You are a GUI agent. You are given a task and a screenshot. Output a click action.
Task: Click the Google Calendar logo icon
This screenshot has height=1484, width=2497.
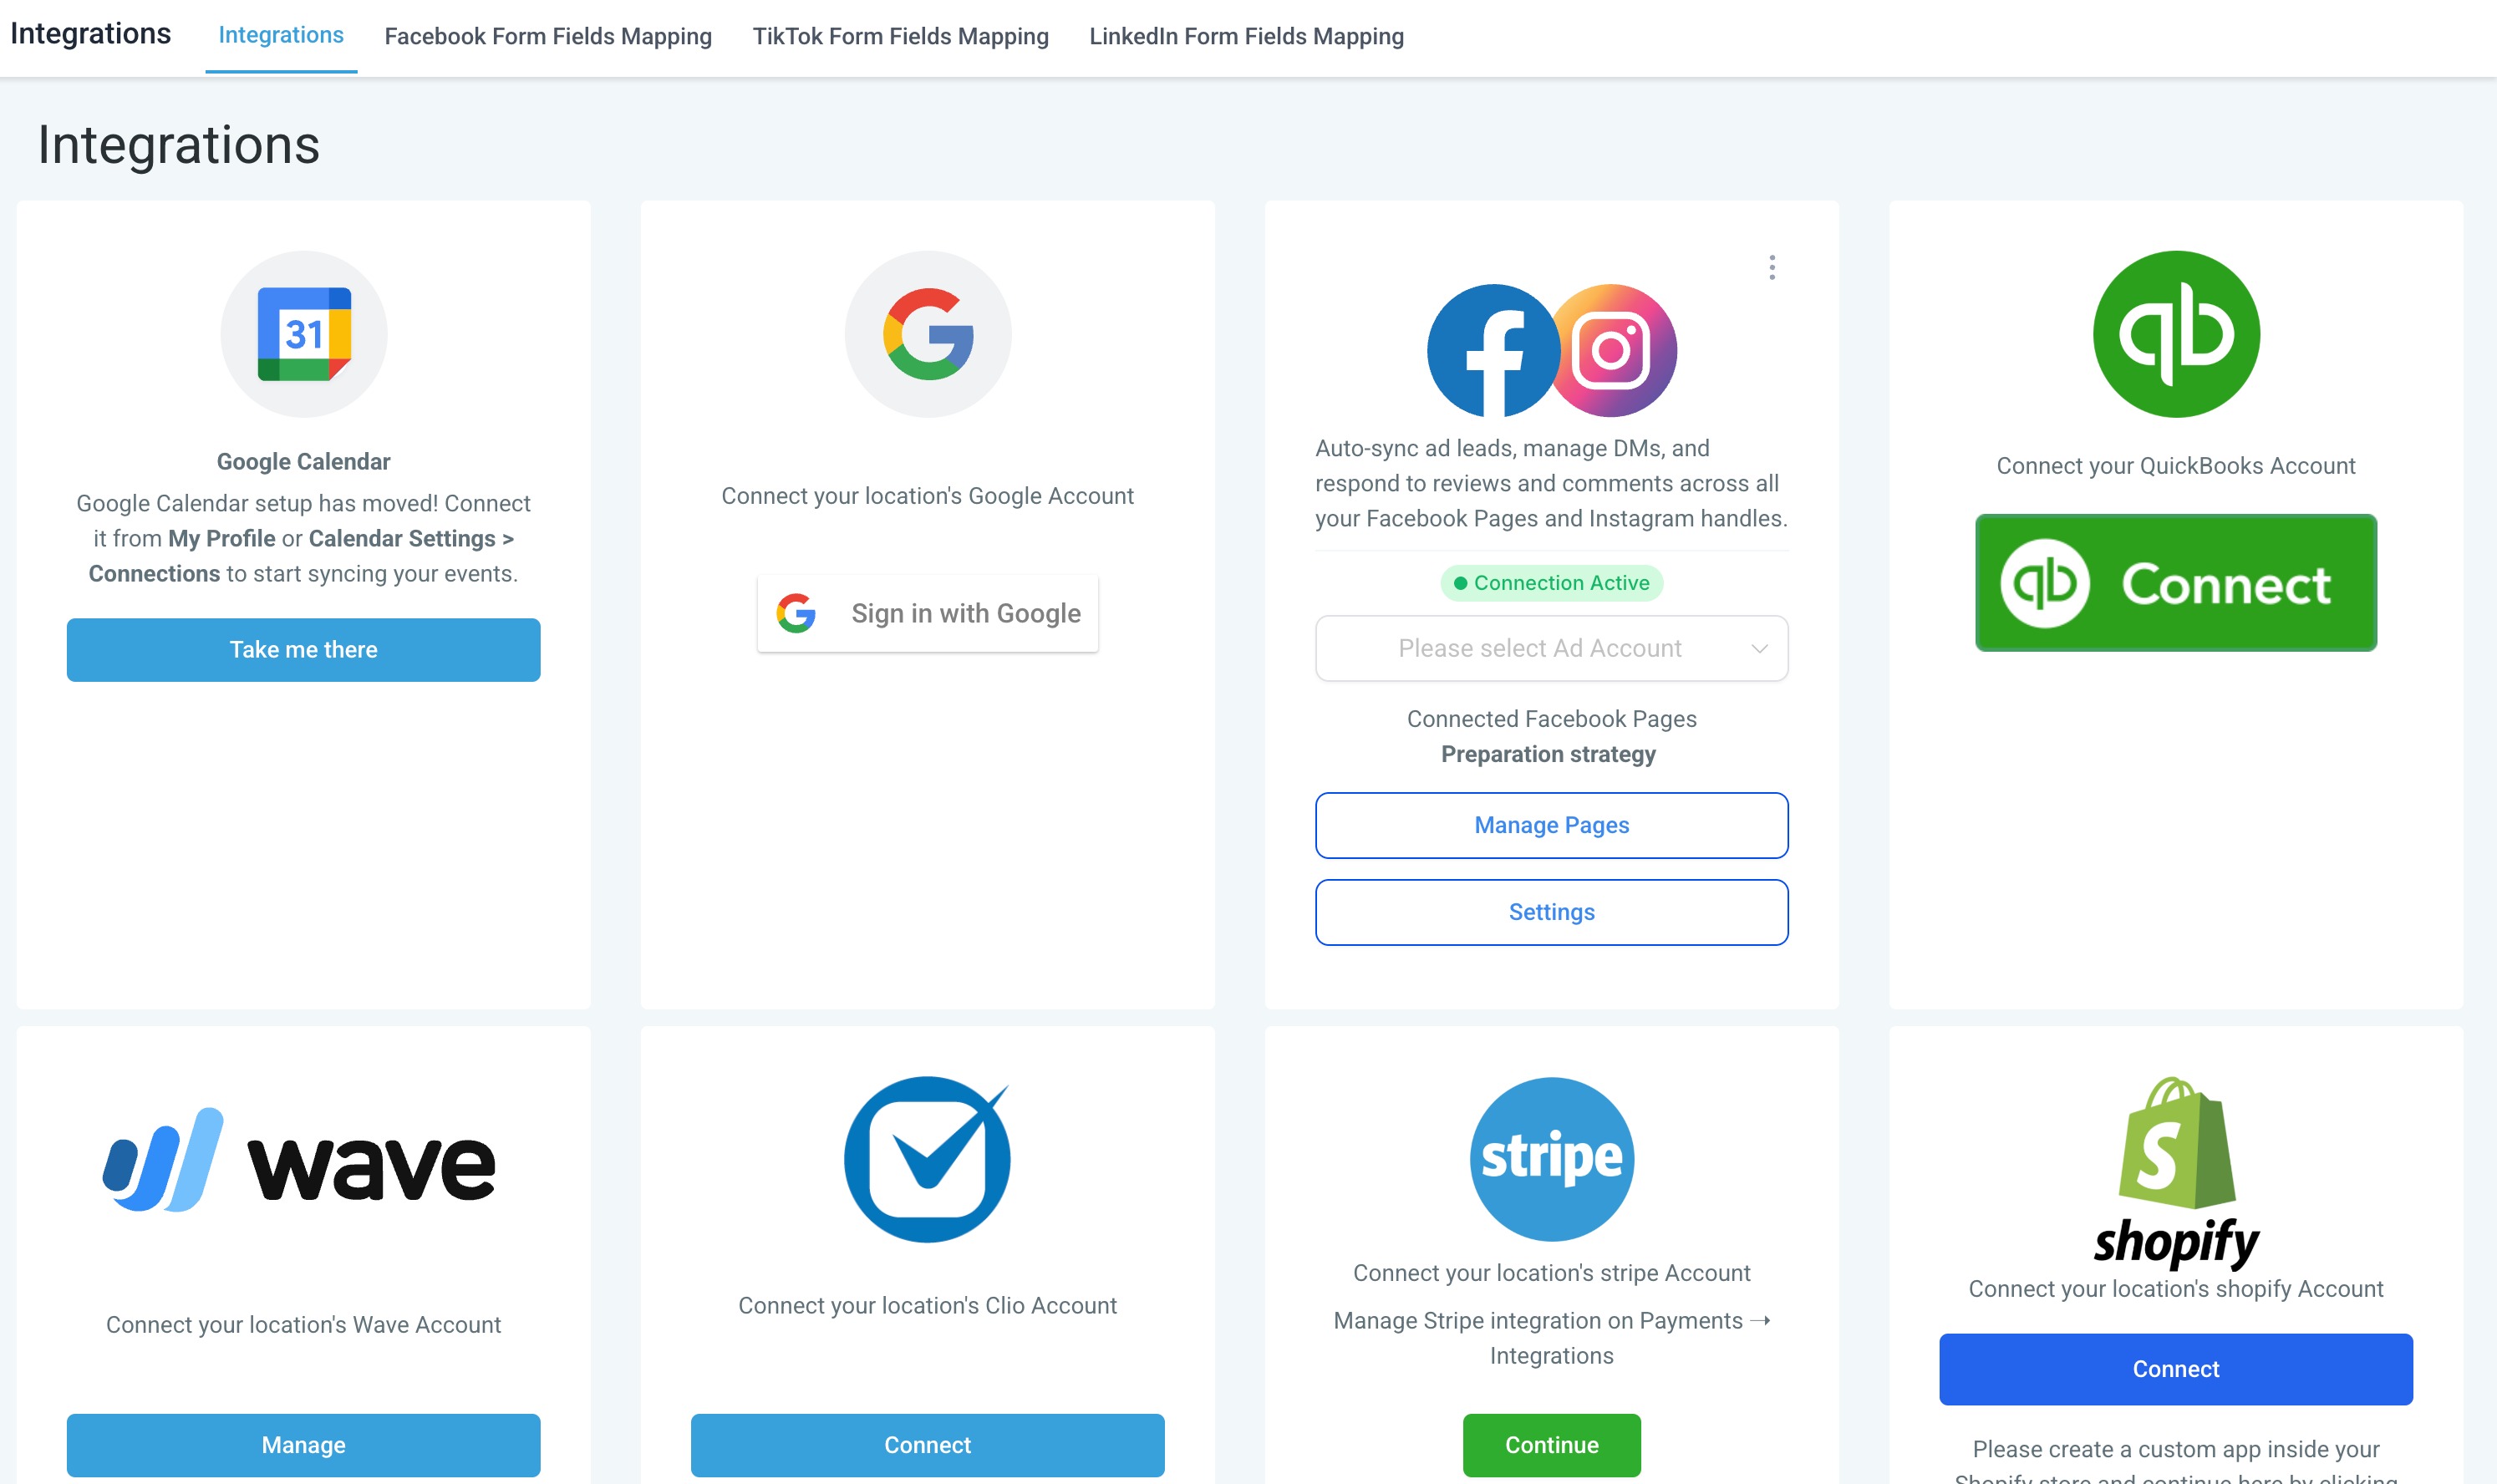[x=304, y=334]
